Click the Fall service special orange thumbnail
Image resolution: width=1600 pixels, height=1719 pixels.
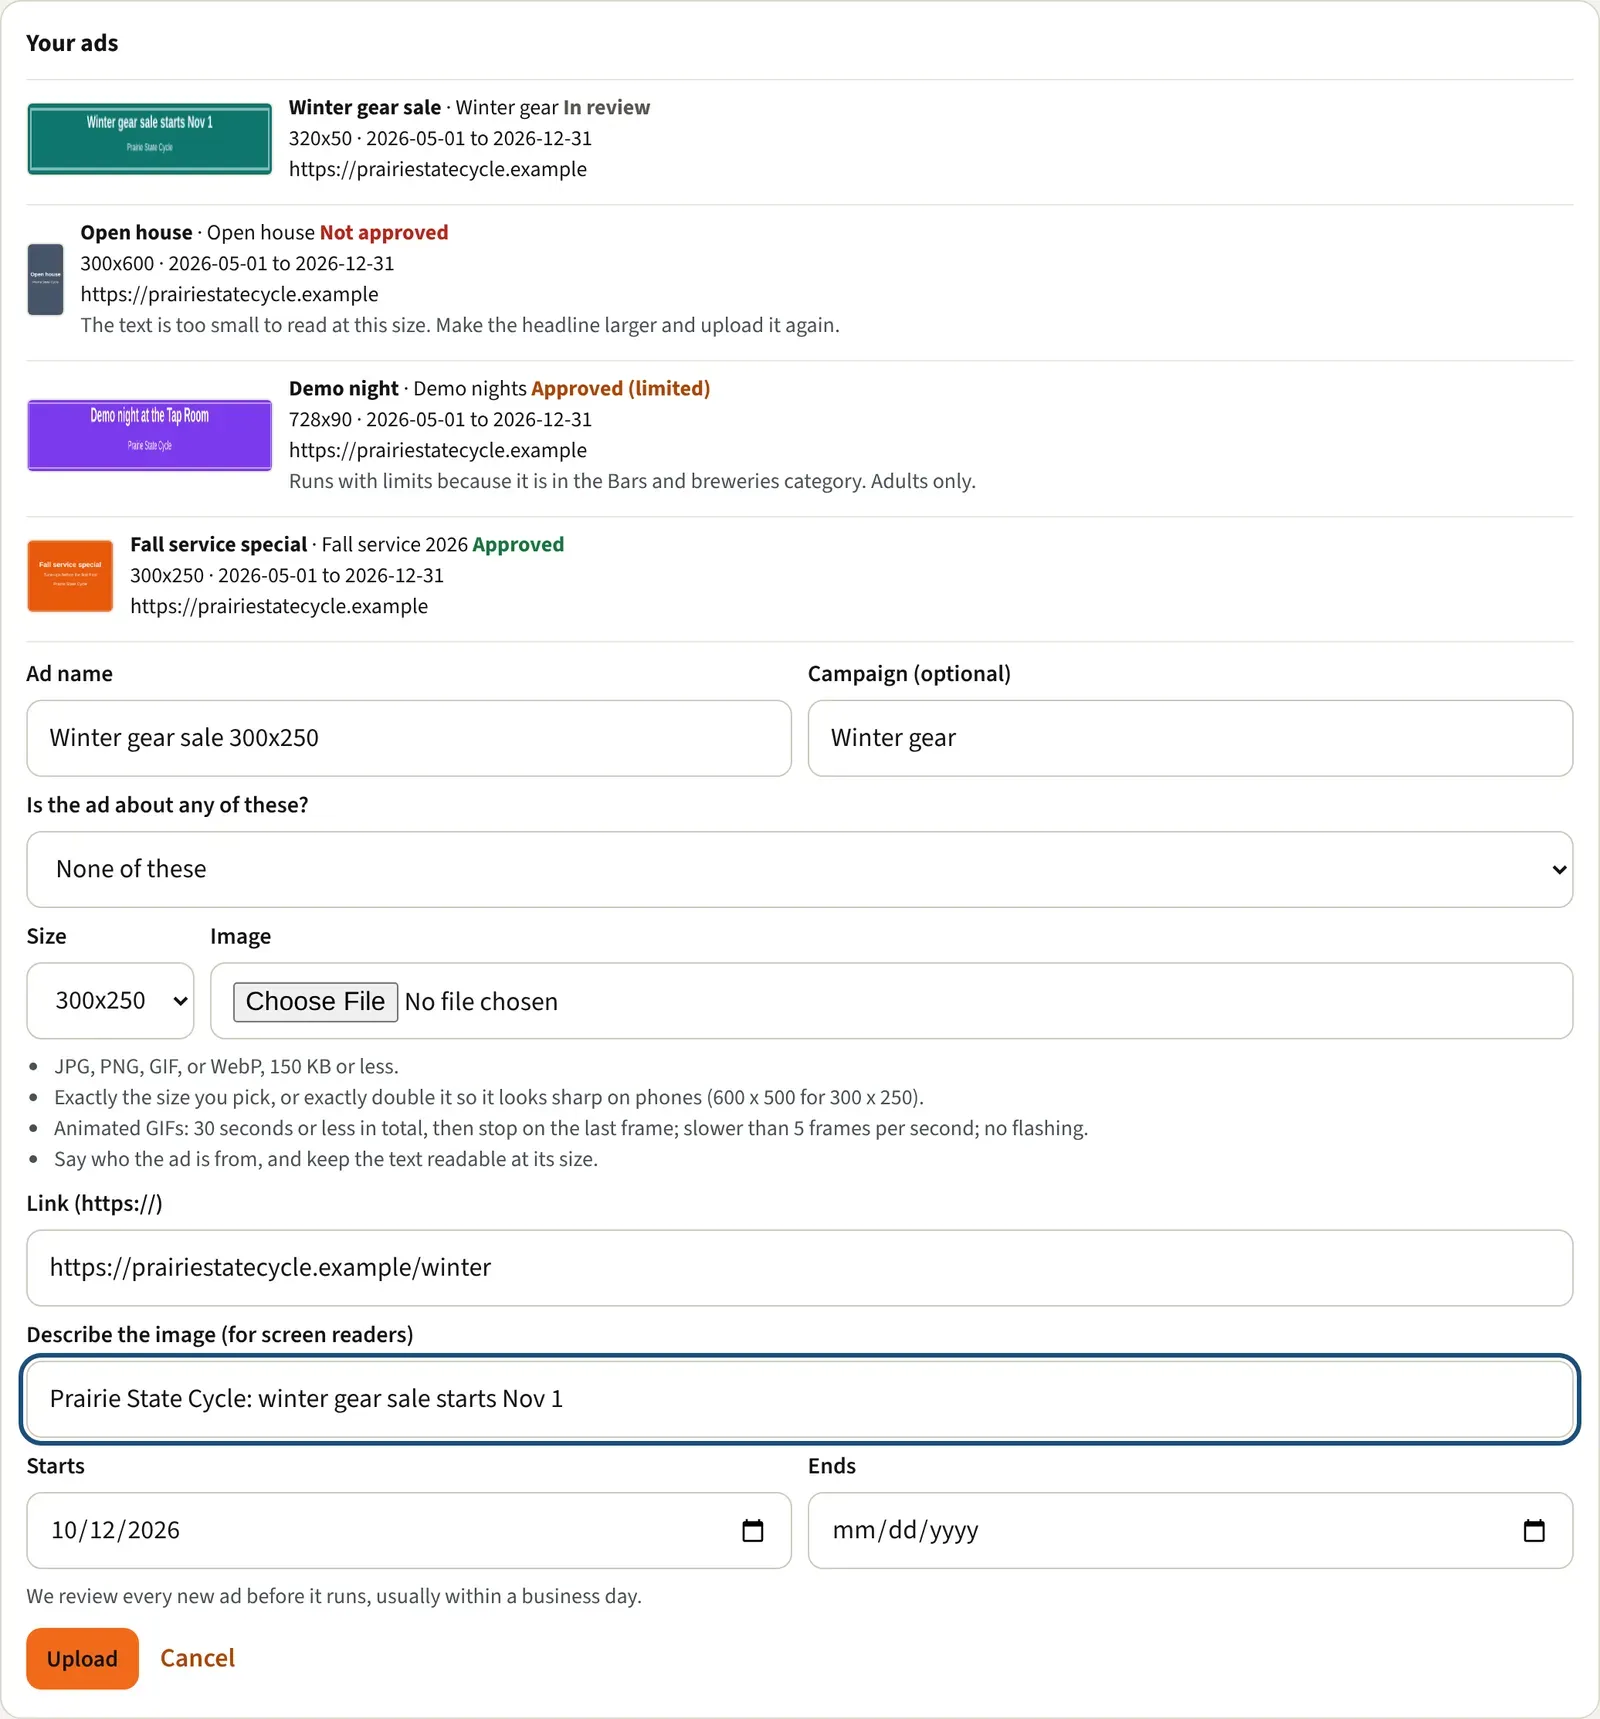point(70,576)
